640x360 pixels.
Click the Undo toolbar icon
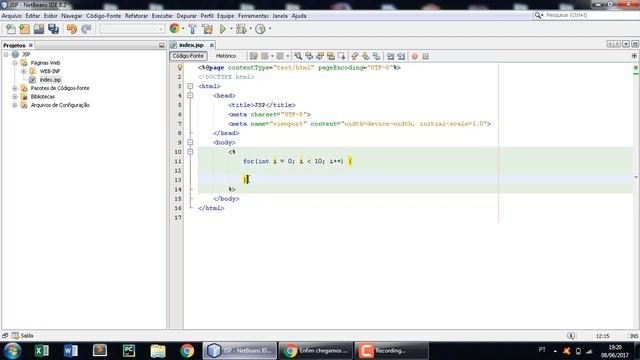coord(72,29)
